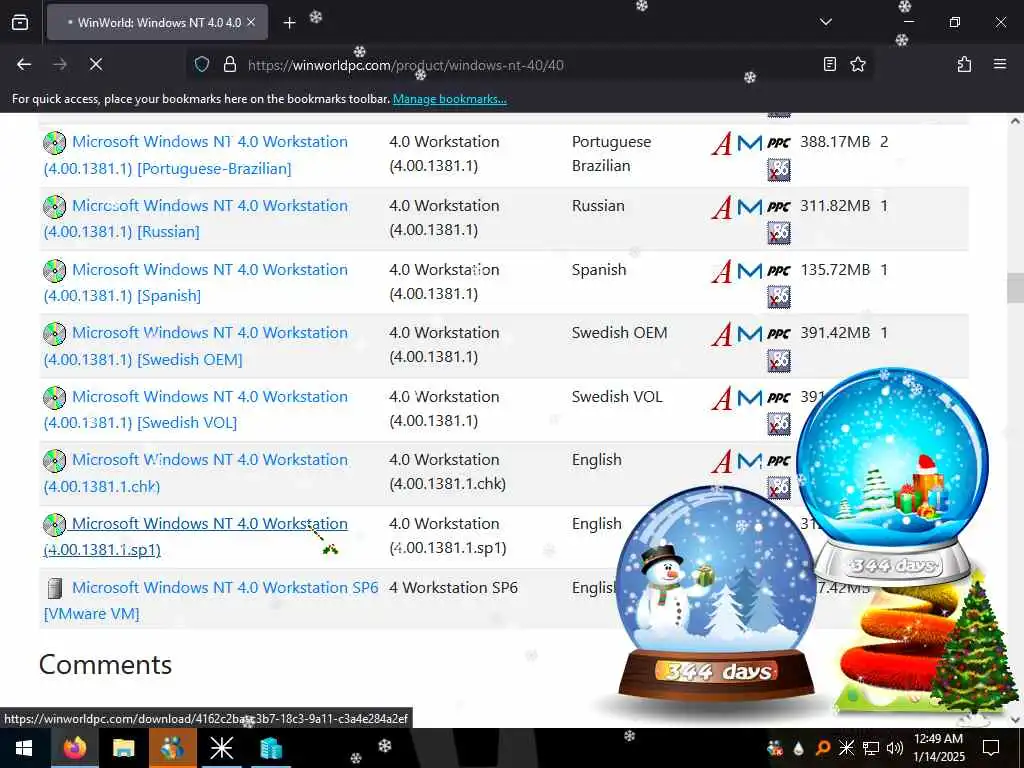
Task: Open File Explorer from the taskbar
Action: coord(123,748)
